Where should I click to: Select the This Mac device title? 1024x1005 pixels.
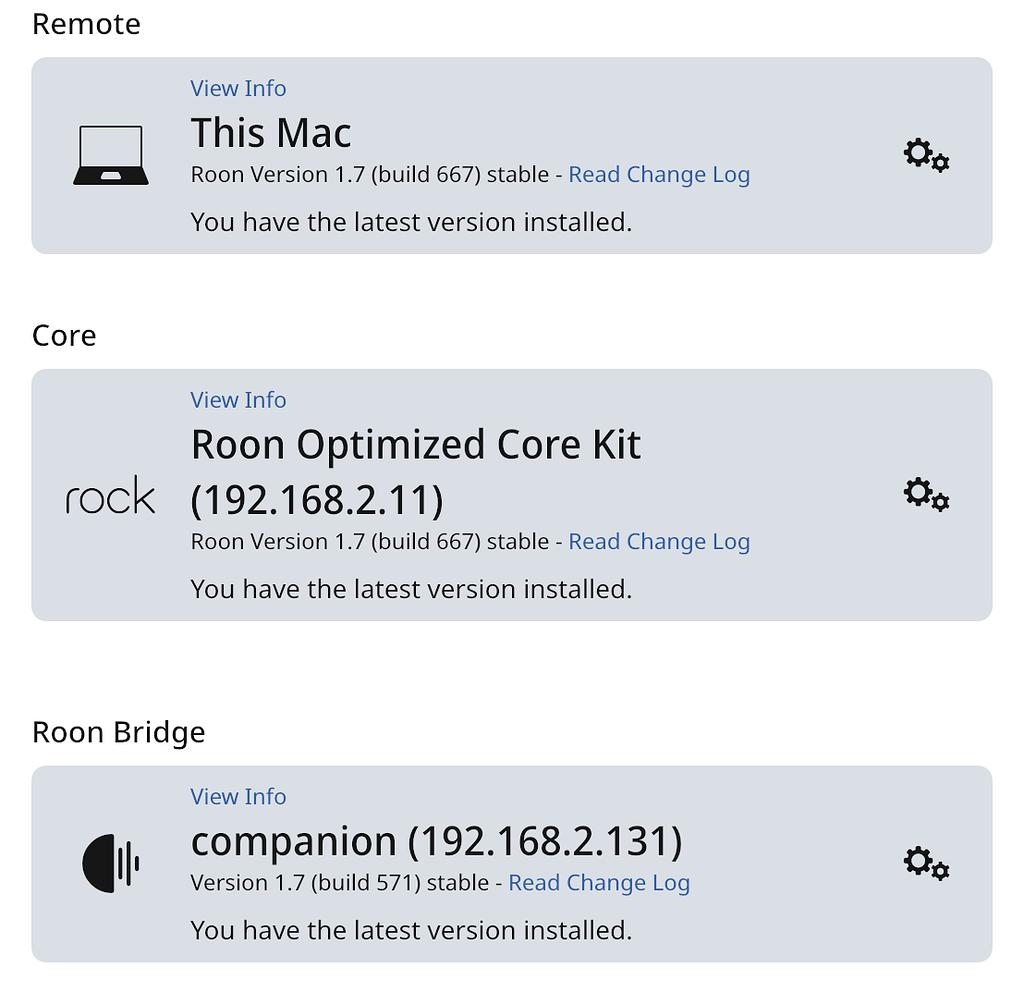coord(270,132)
